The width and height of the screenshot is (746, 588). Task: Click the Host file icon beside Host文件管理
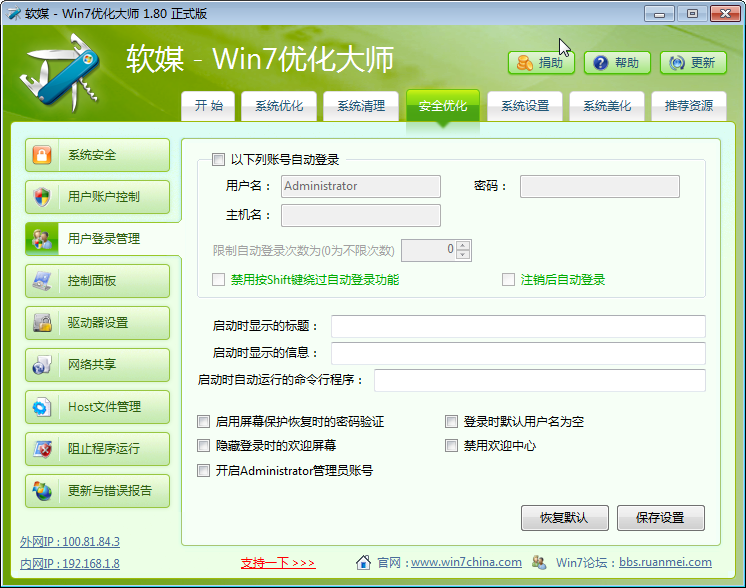(42, 407)
